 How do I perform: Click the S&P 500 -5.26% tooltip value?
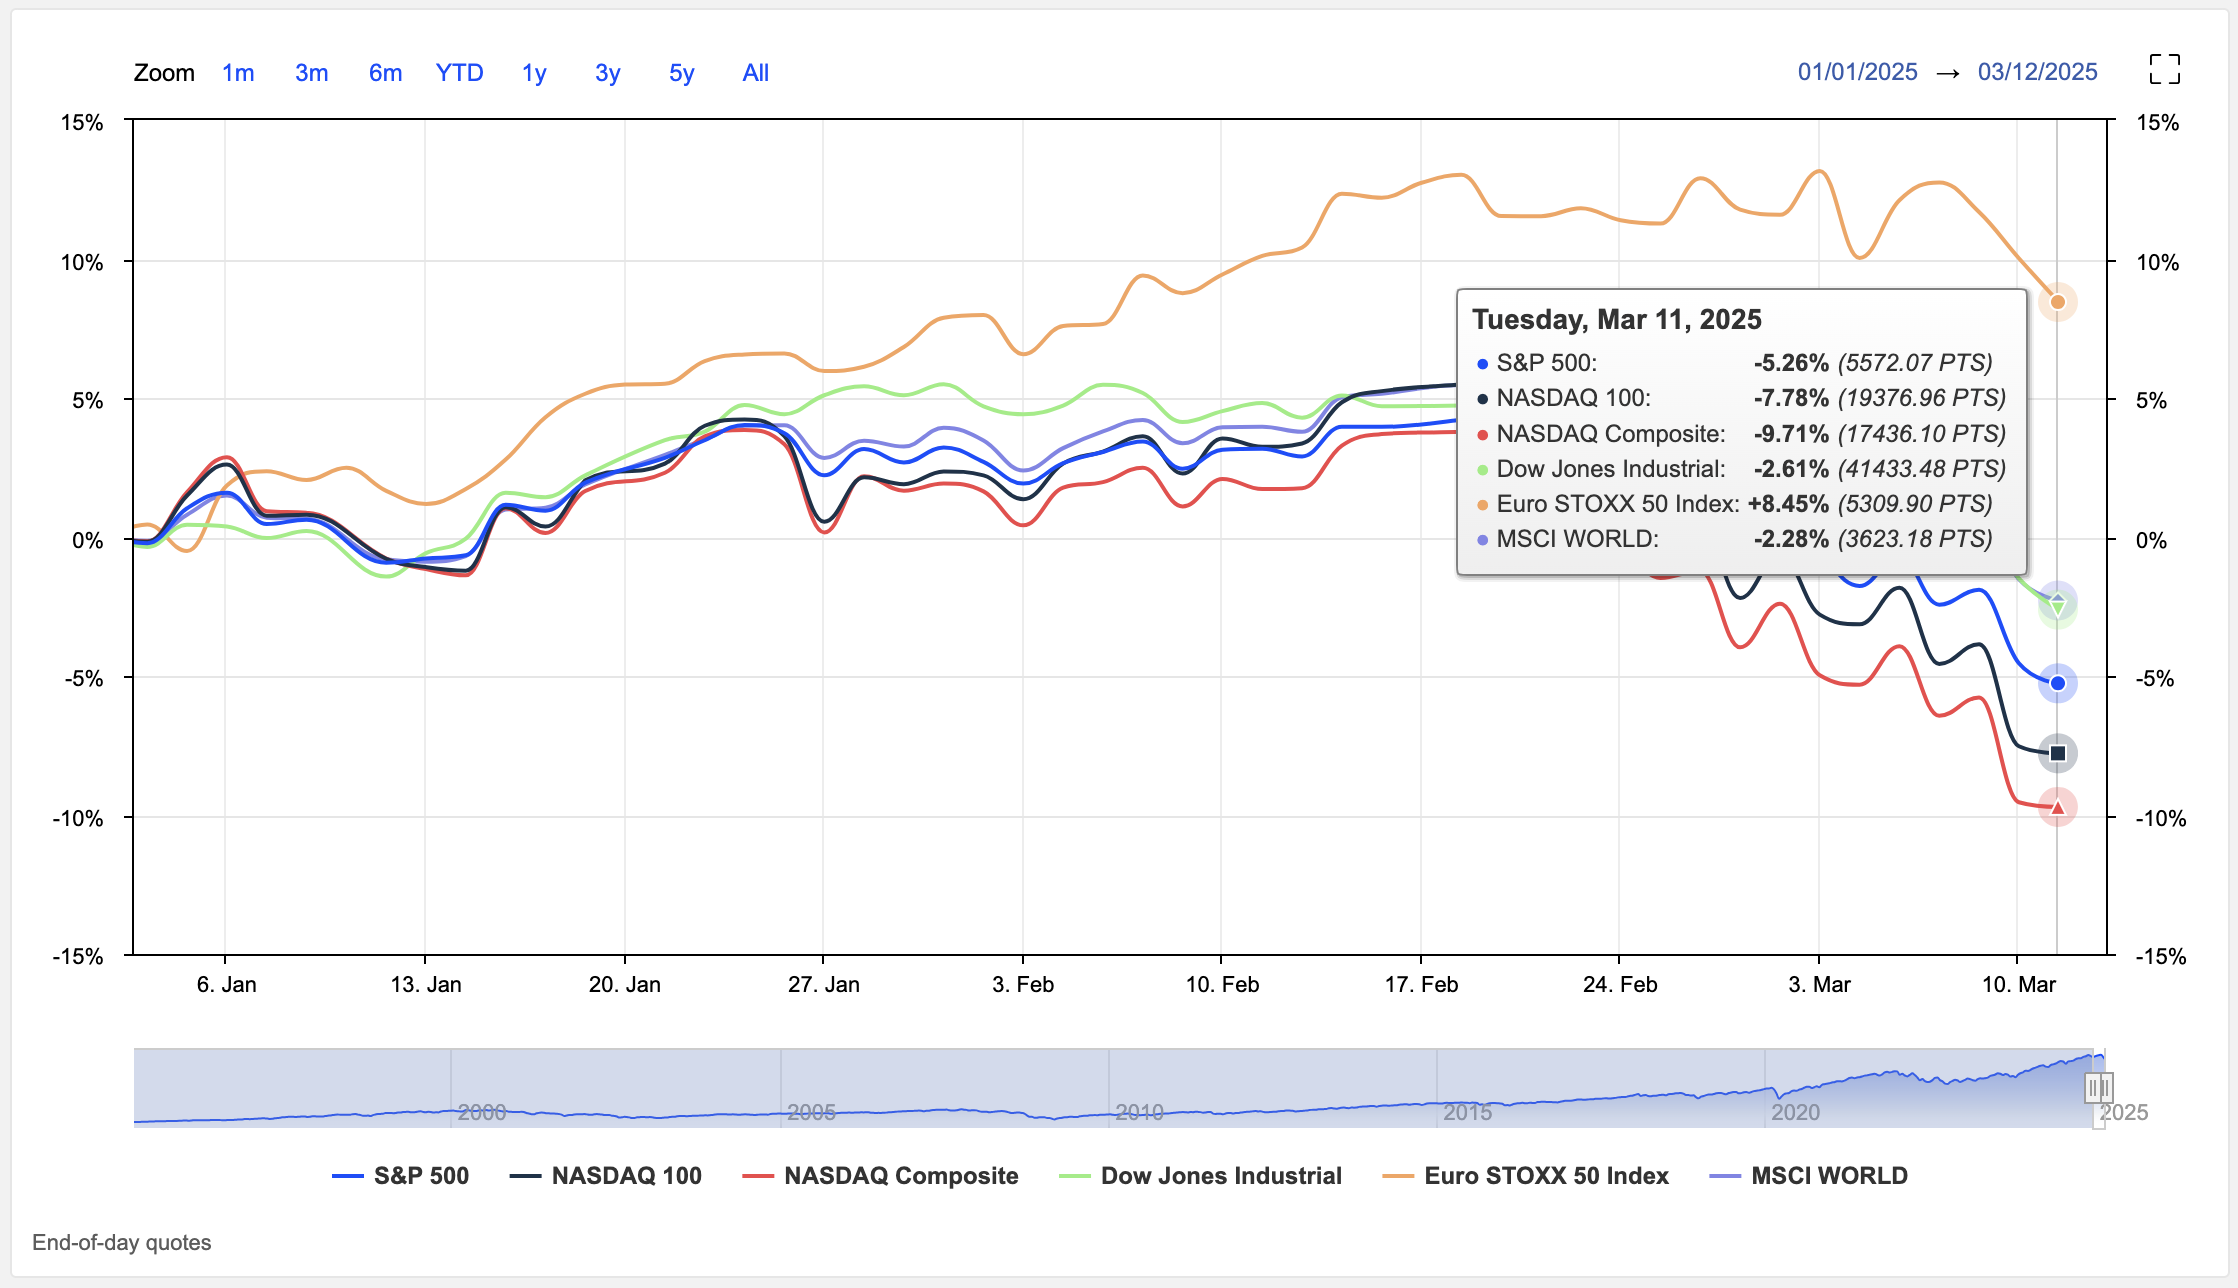point(1791,363)
